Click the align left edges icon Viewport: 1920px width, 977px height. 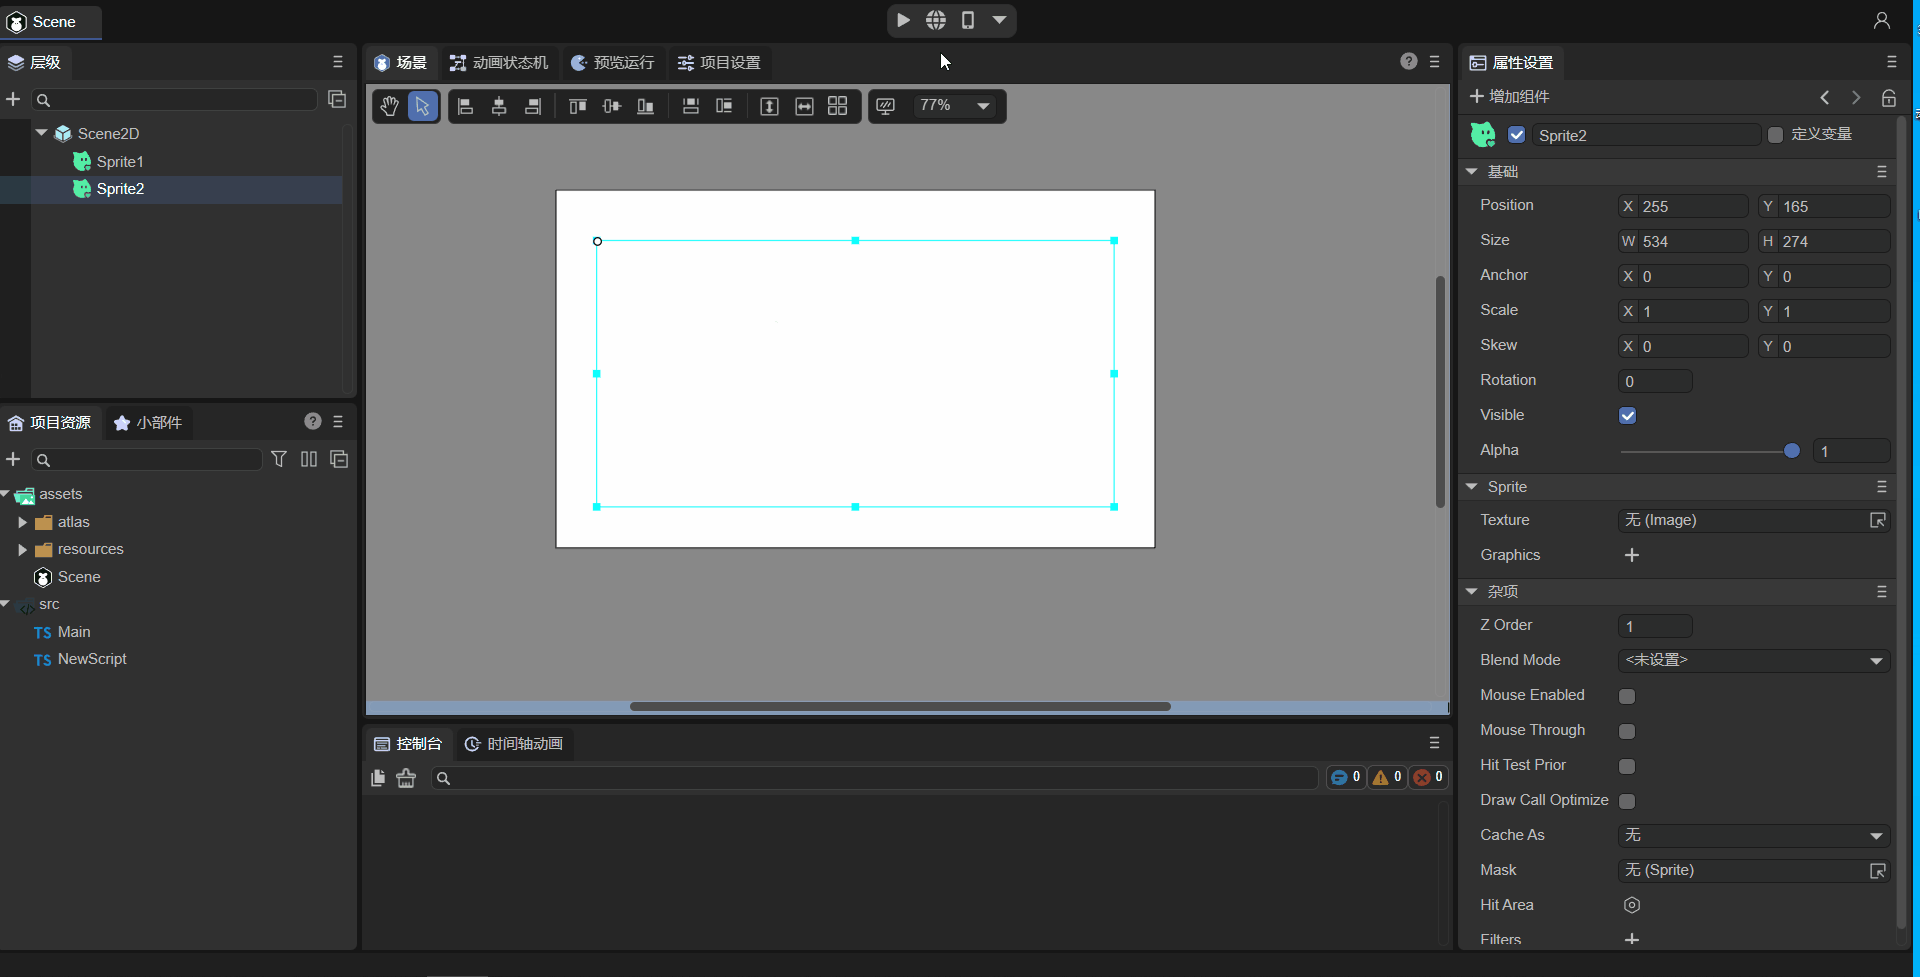[x=465, y=106]
